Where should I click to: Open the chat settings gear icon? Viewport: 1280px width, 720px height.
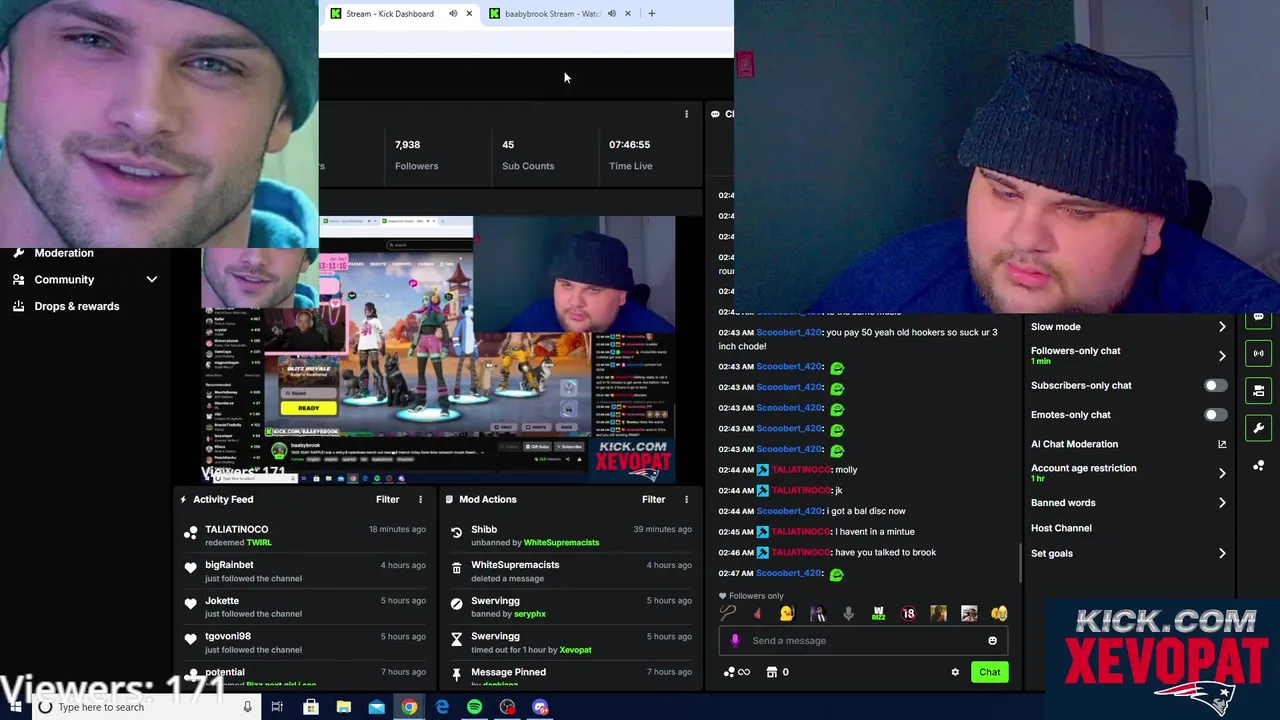[955, 672]
